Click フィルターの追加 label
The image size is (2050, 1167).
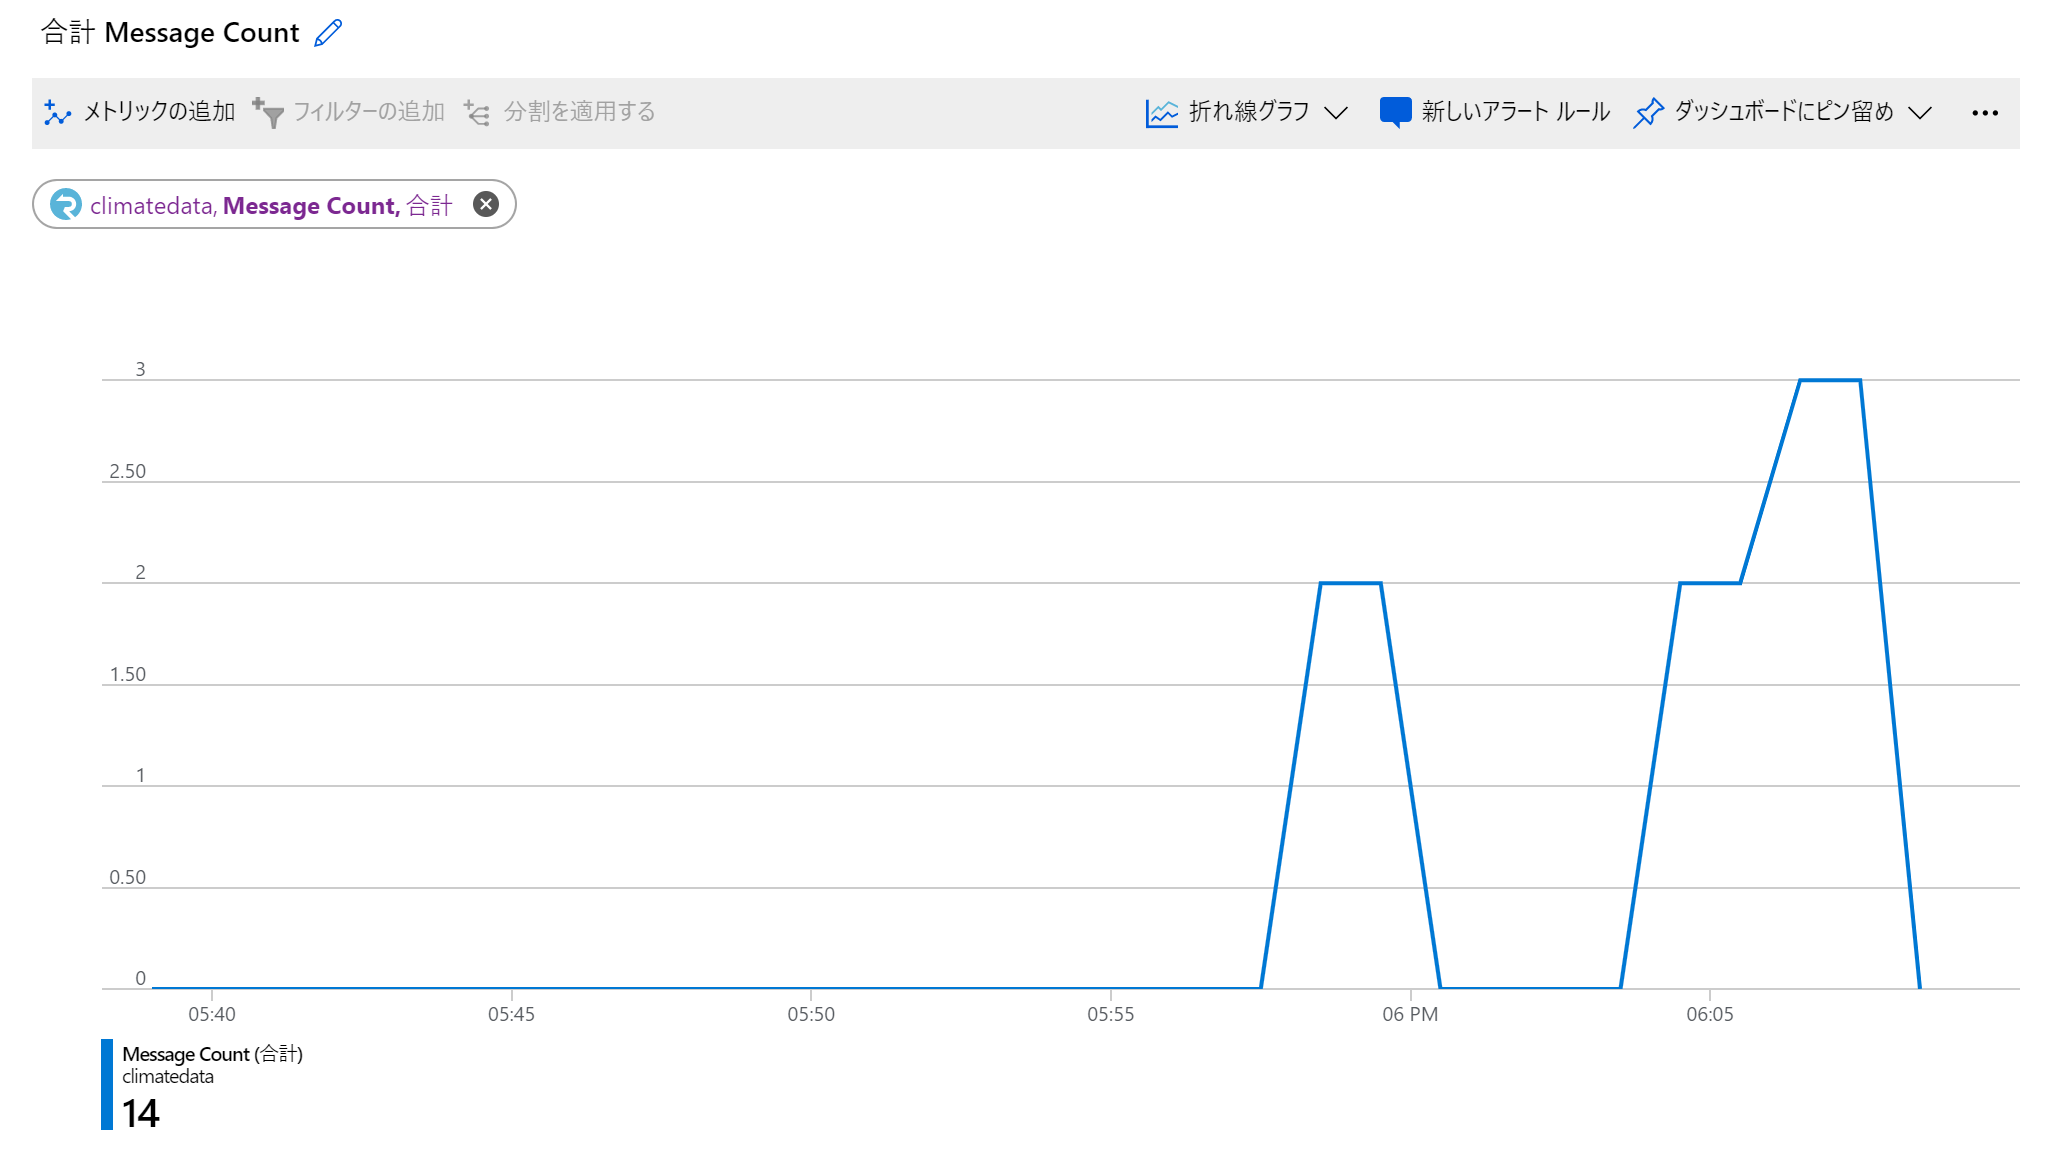tap(368, 112)
